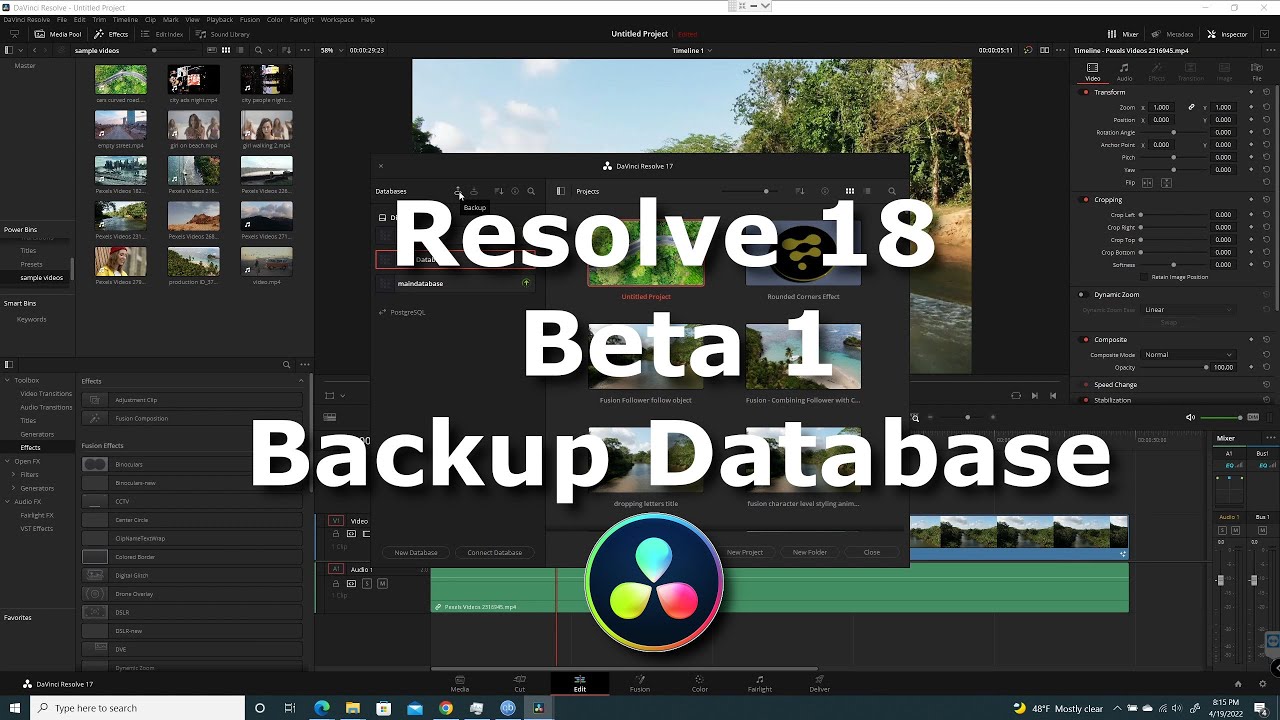Click the effects library search icon

(x=286, y=365)
